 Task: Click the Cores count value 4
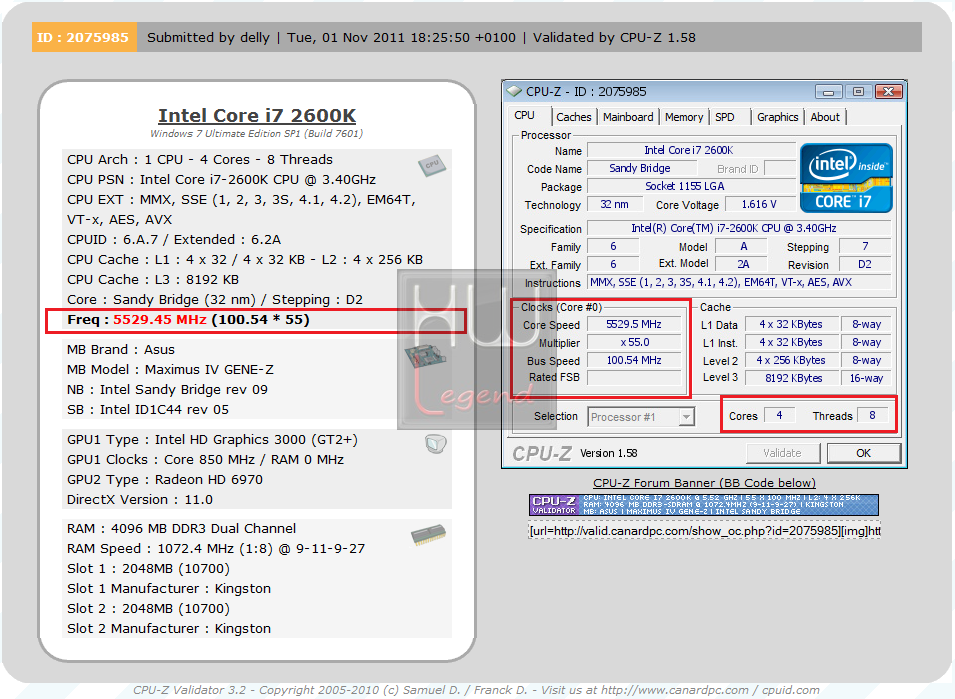(779, 415)
